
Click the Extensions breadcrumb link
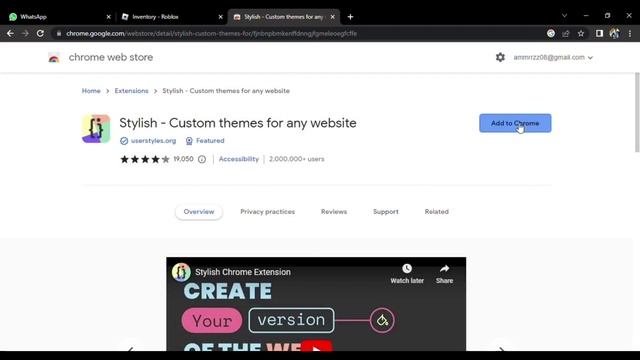pos(131,91)
